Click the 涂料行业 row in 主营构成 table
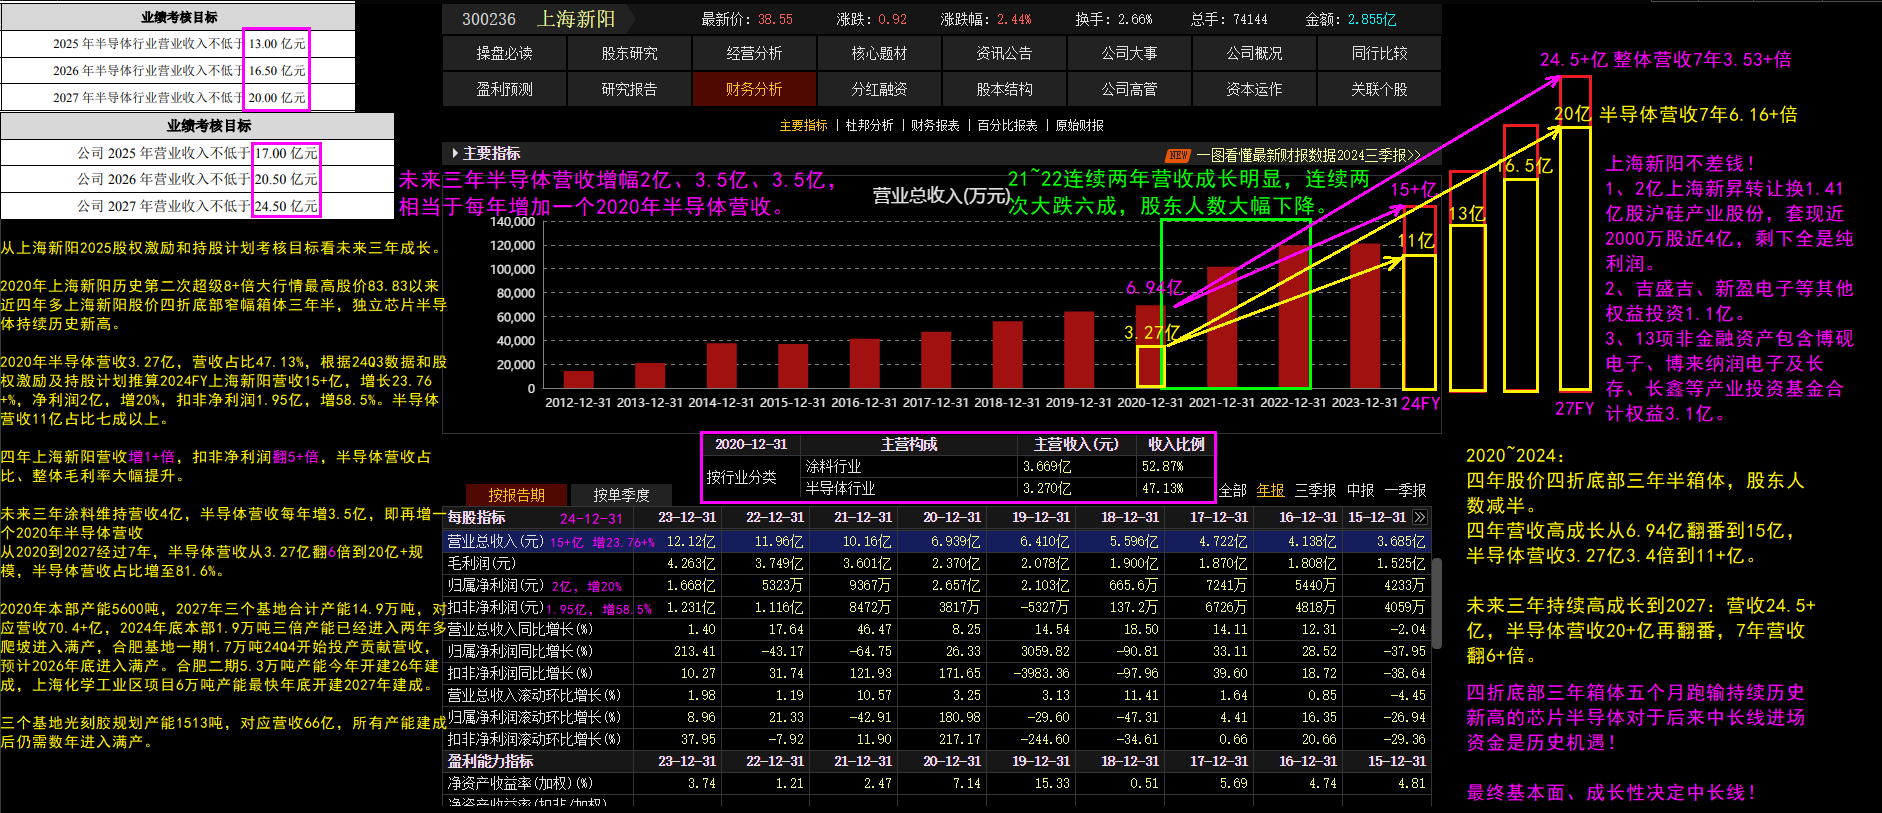The width and height of the screenshot is (1882, 813). coord(1008,466)
